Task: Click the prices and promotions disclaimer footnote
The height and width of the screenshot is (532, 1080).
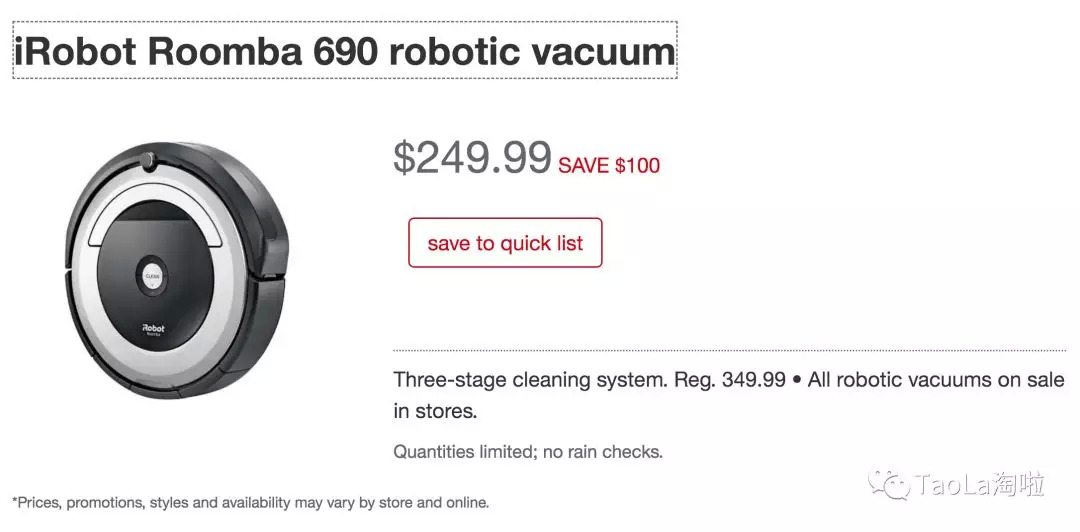Action: pos(250,502)
